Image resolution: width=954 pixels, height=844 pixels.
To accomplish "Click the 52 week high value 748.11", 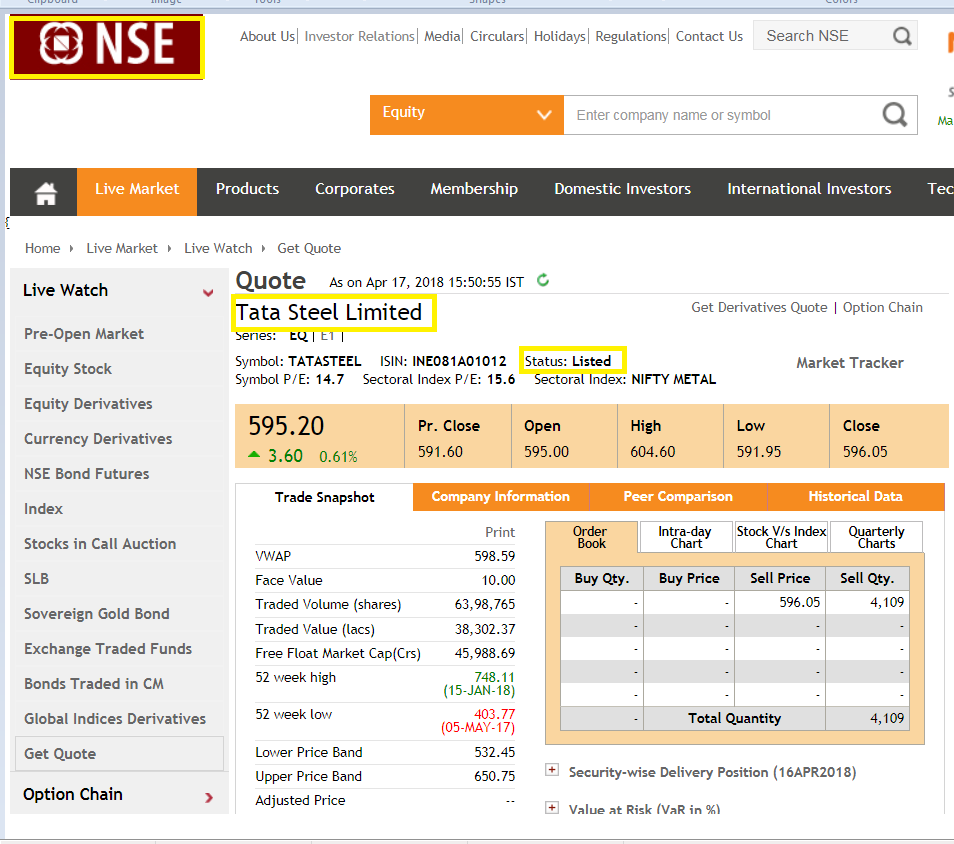I will [x=494, y=677].
